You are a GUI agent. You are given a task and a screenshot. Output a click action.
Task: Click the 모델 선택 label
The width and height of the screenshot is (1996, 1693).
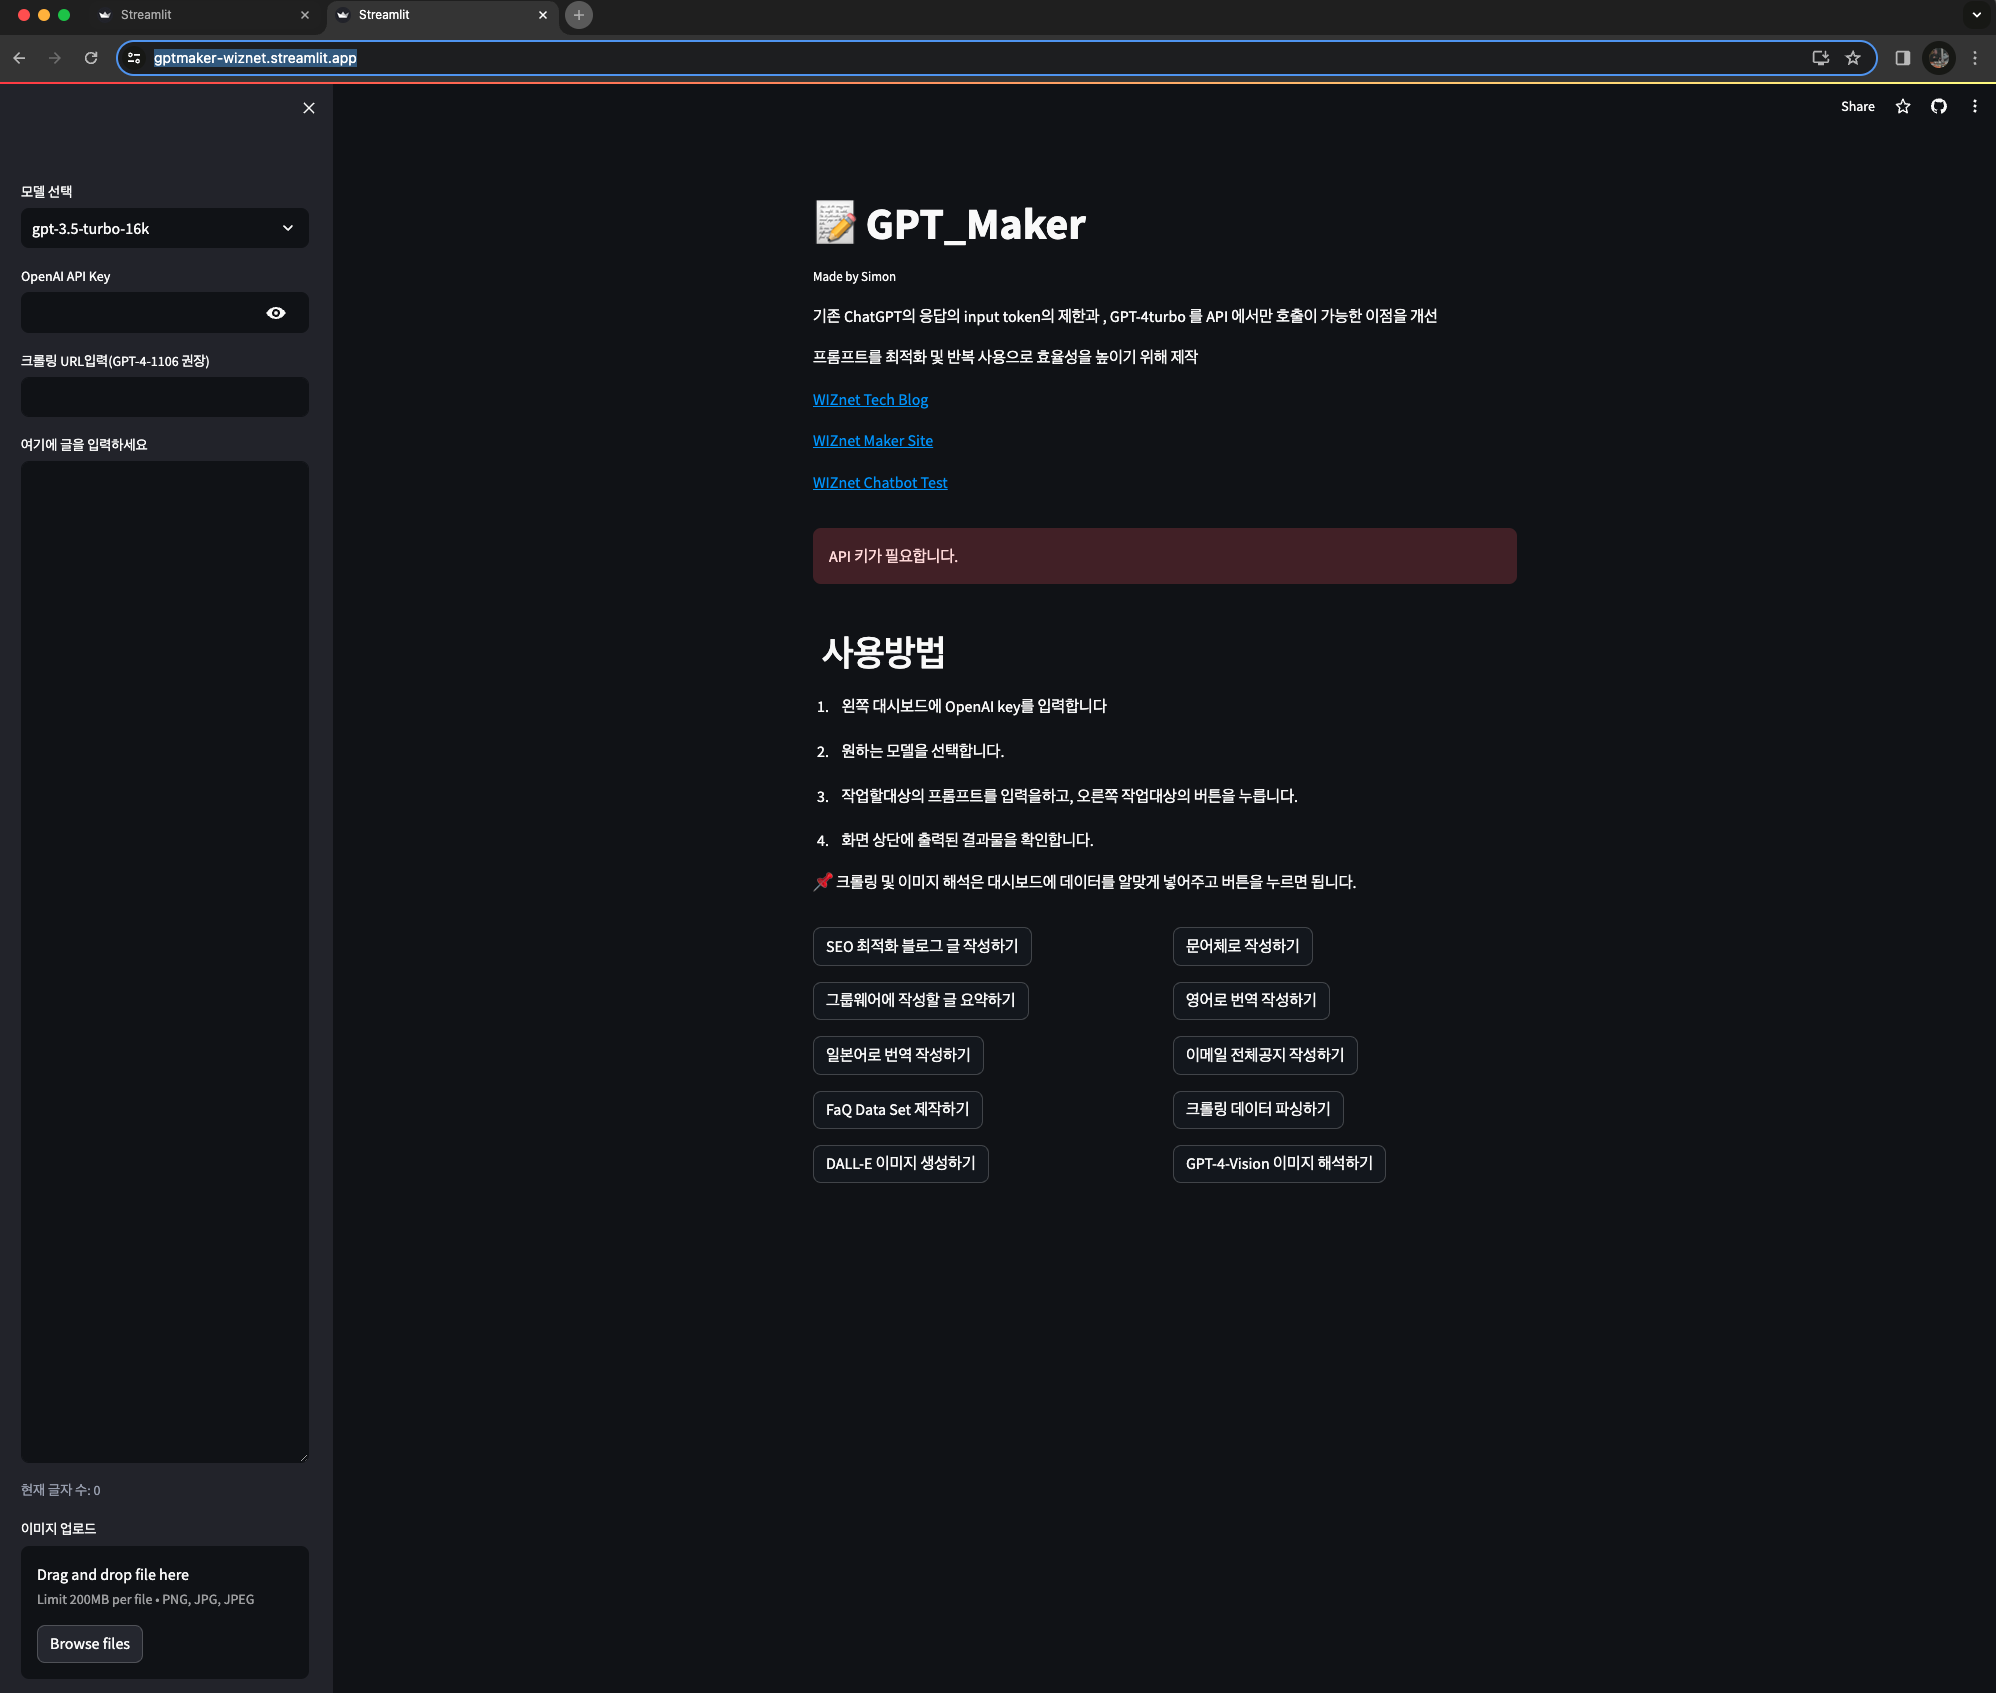coord(47,192)
